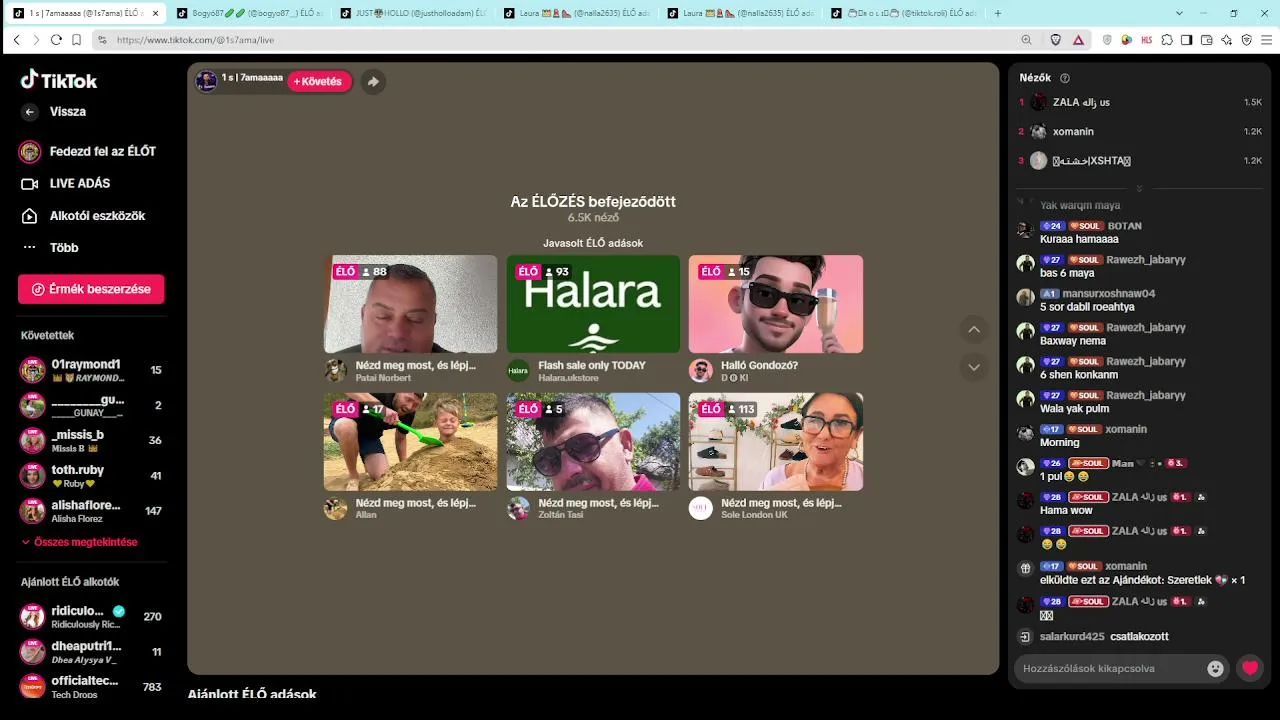The image size is (1280, 720).
Task: Go to previous live with up chevron
Action: (x=974, y=329)
